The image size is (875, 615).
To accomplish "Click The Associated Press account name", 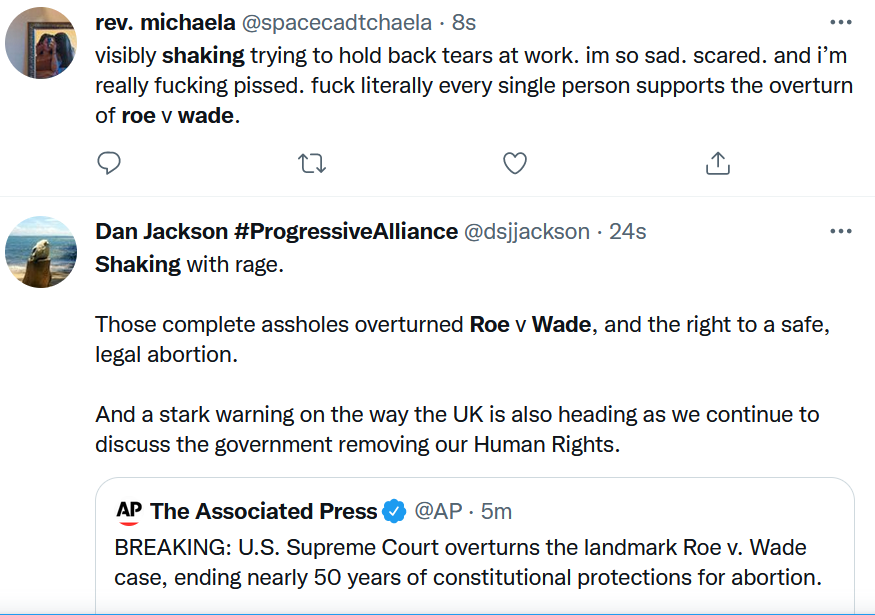I will (x=264, y=512).
